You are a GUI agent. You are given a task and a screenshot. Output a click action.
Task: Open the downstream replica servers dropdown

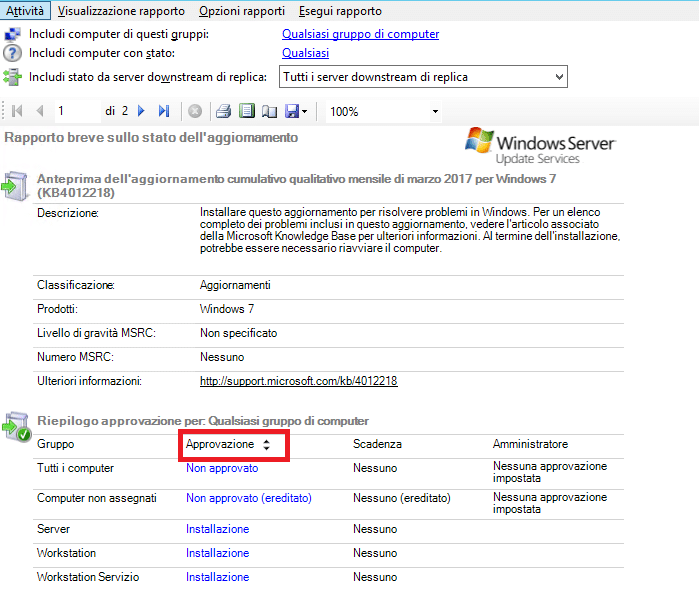(423, 77)
